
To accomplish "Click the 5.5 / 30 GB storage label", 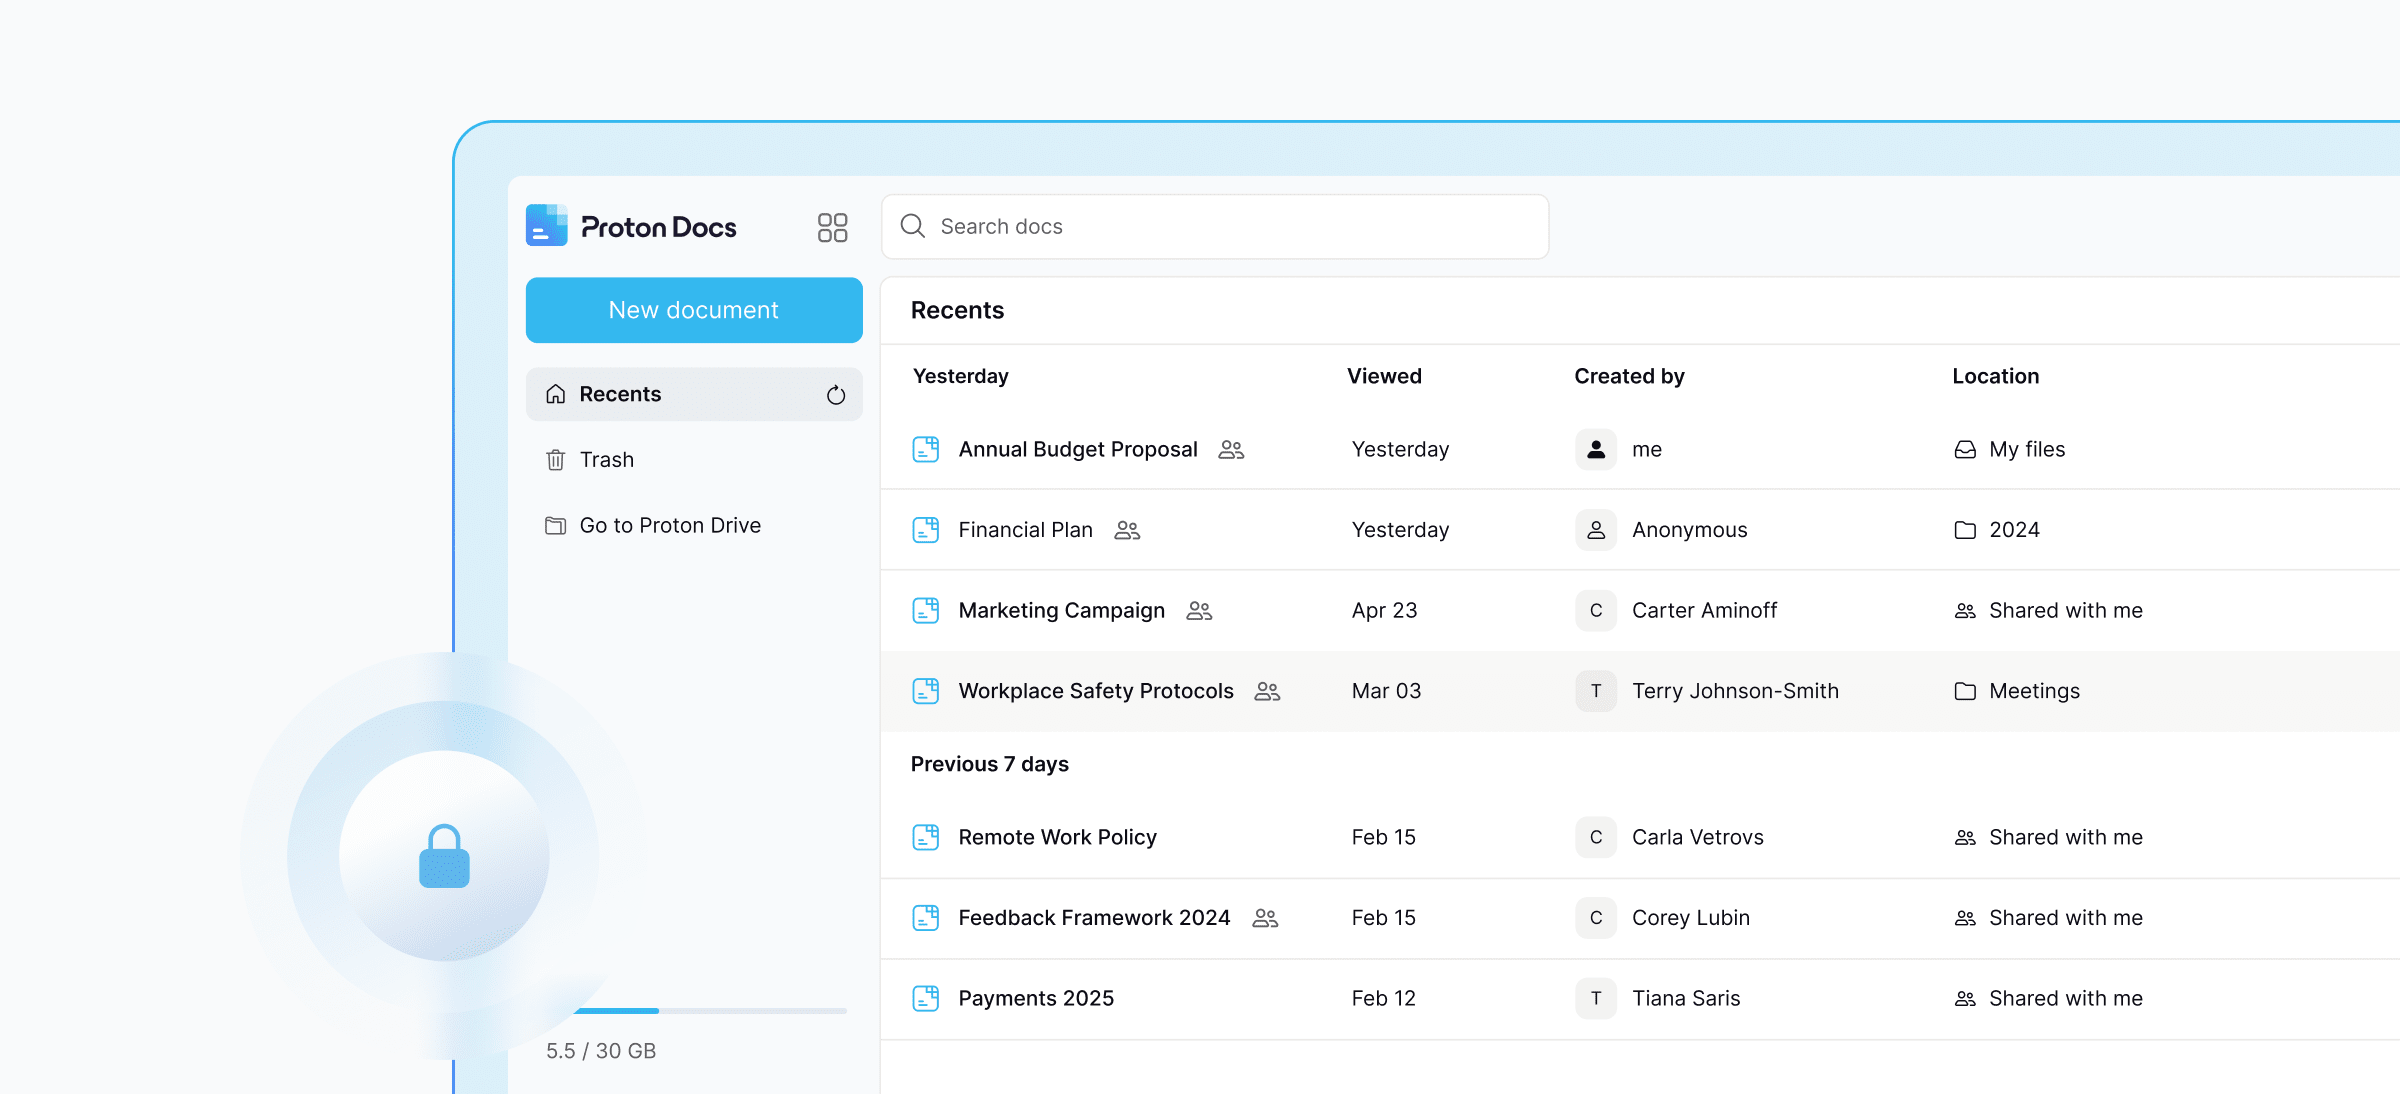I will pos(601,1051).
